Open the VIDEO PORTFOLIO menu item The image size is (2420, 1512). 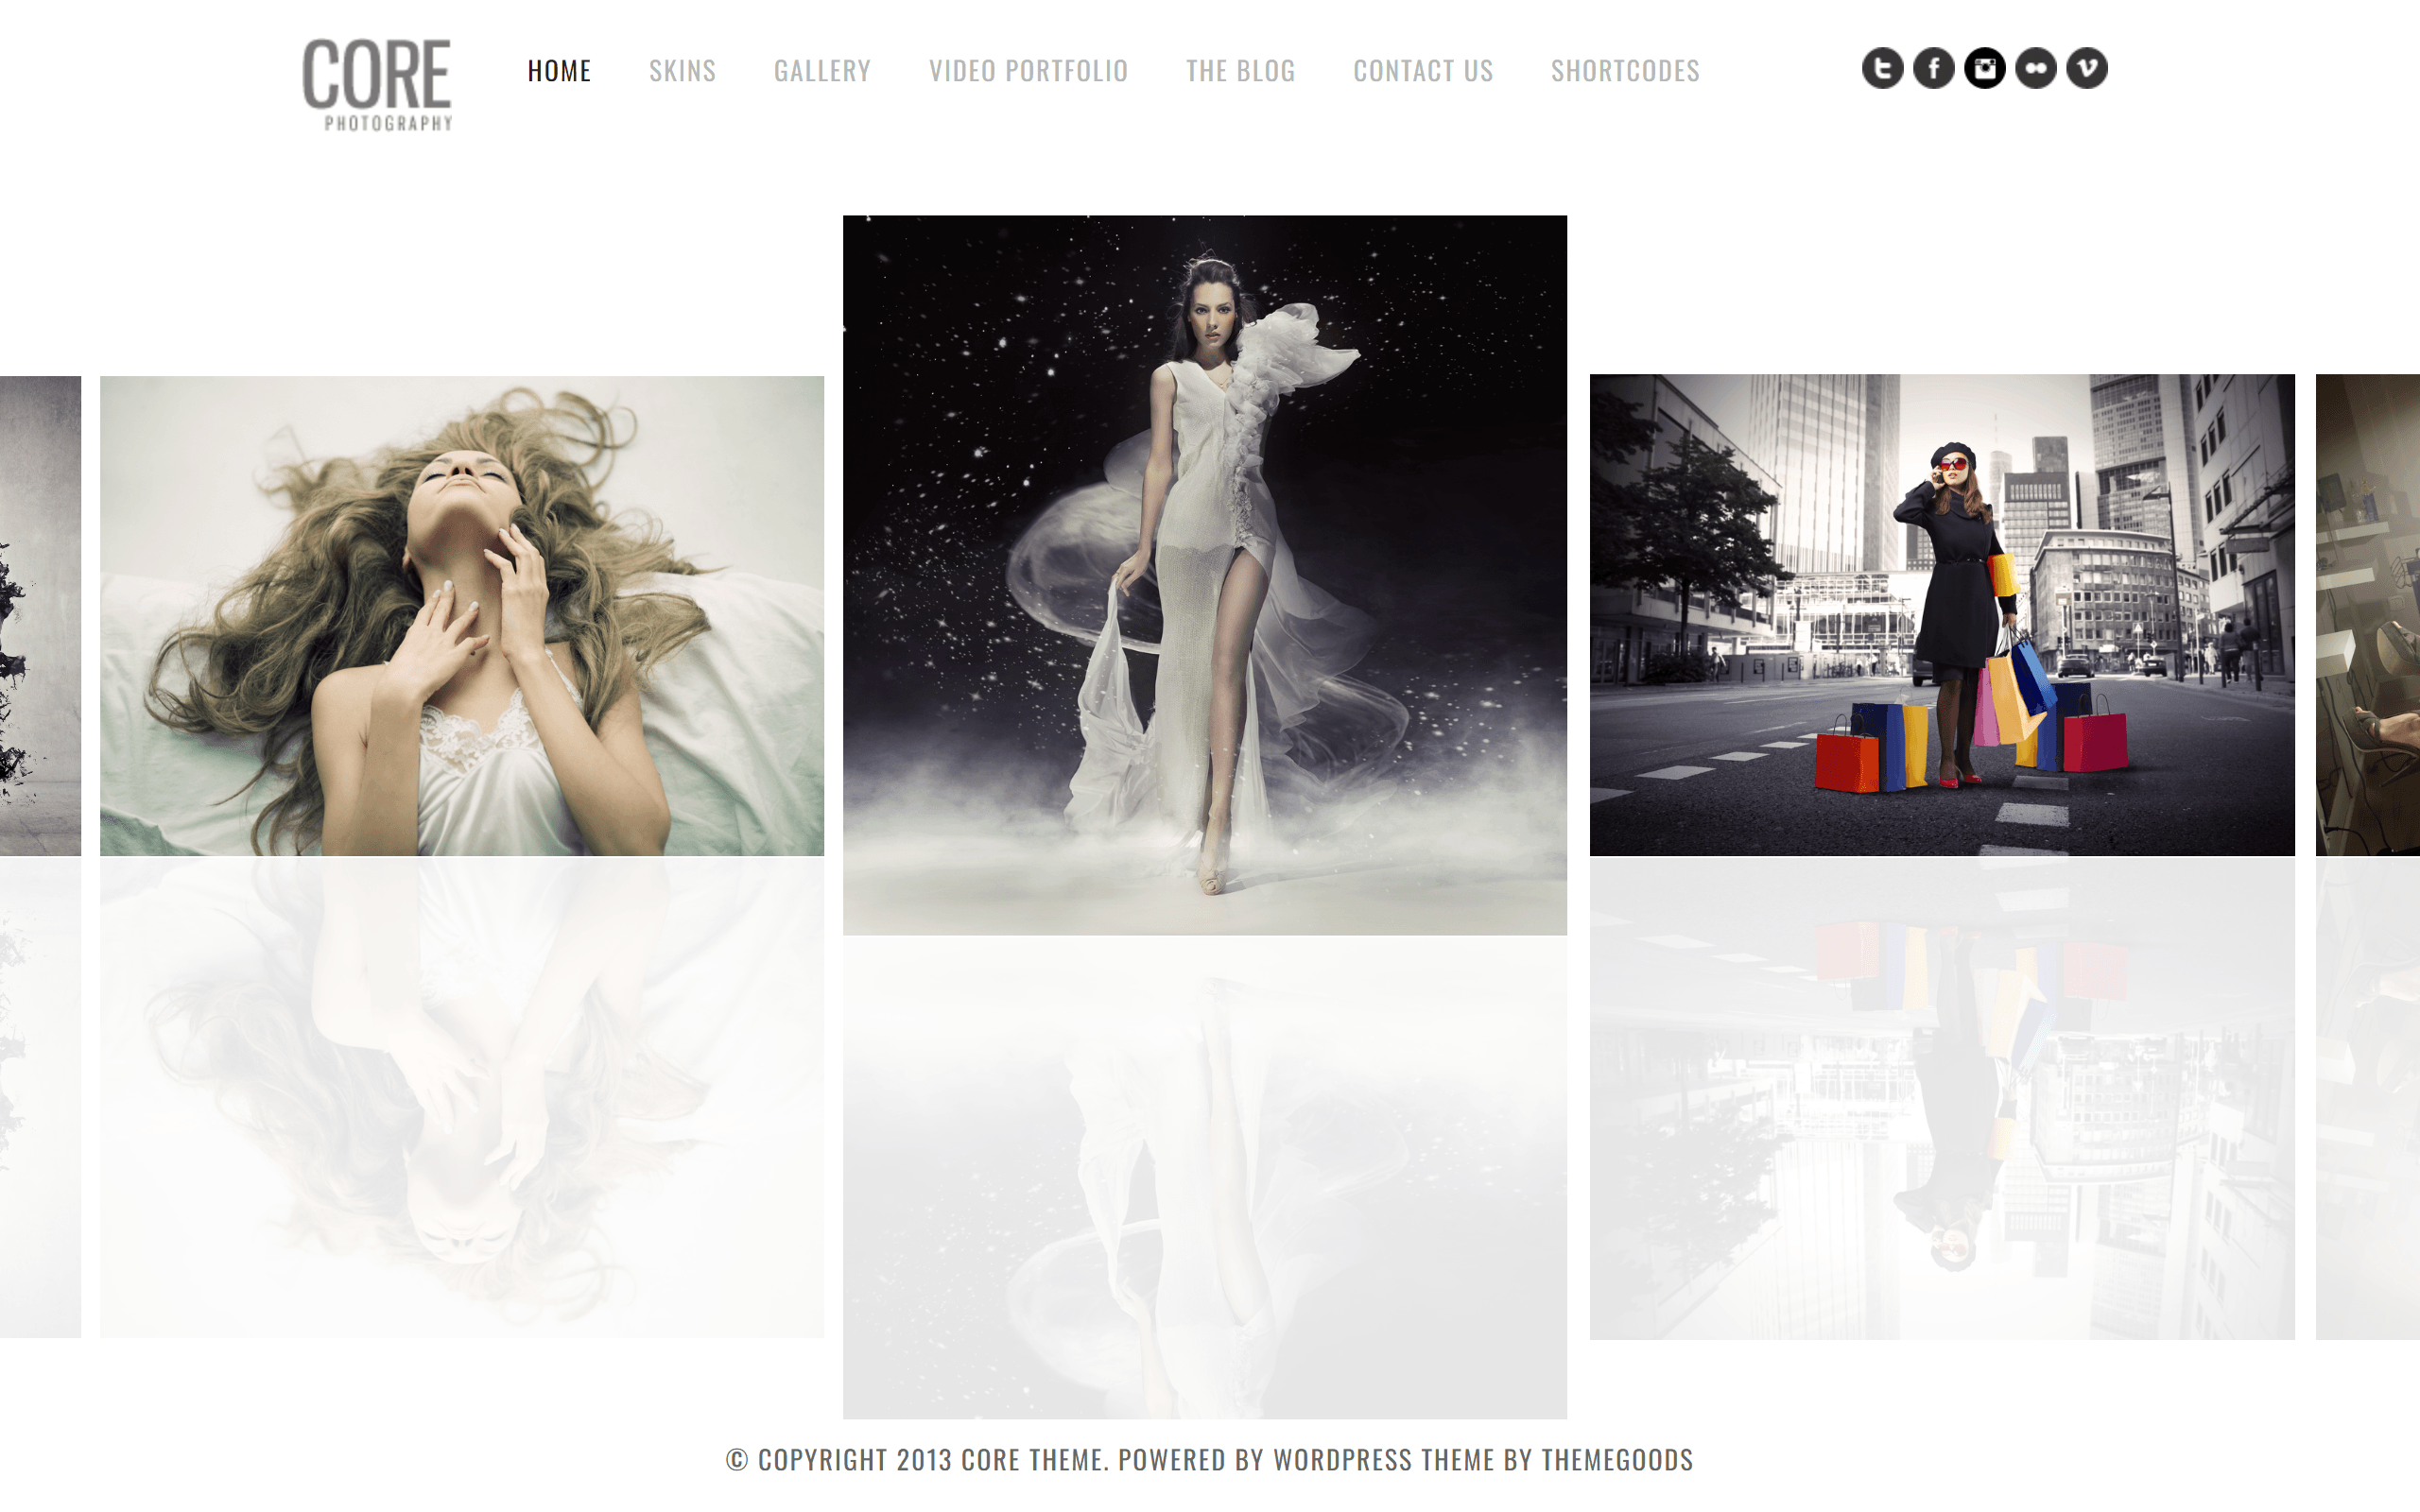point(1028,70)
